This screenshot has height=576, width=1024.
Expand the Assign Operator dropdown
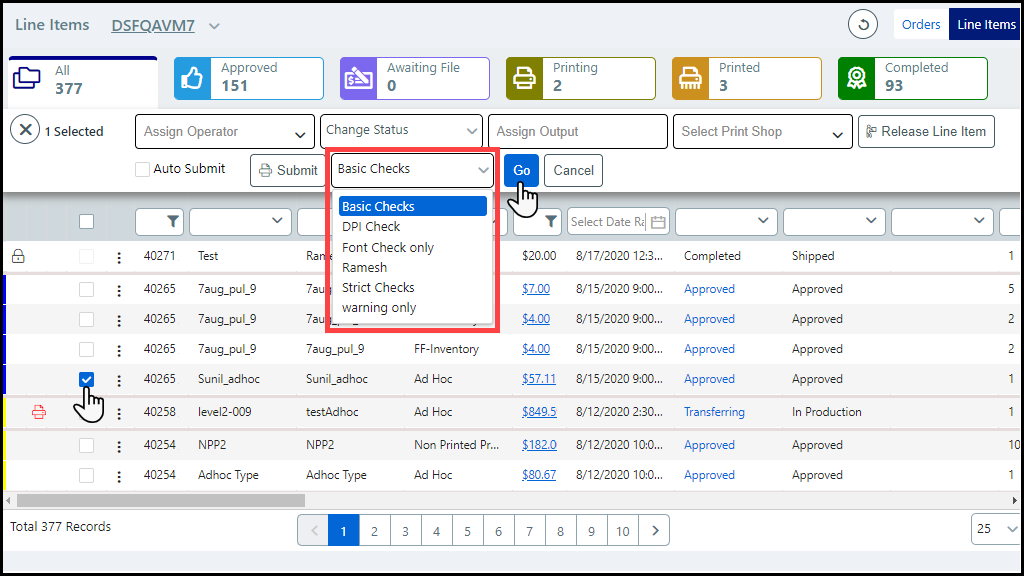[225, 132]
